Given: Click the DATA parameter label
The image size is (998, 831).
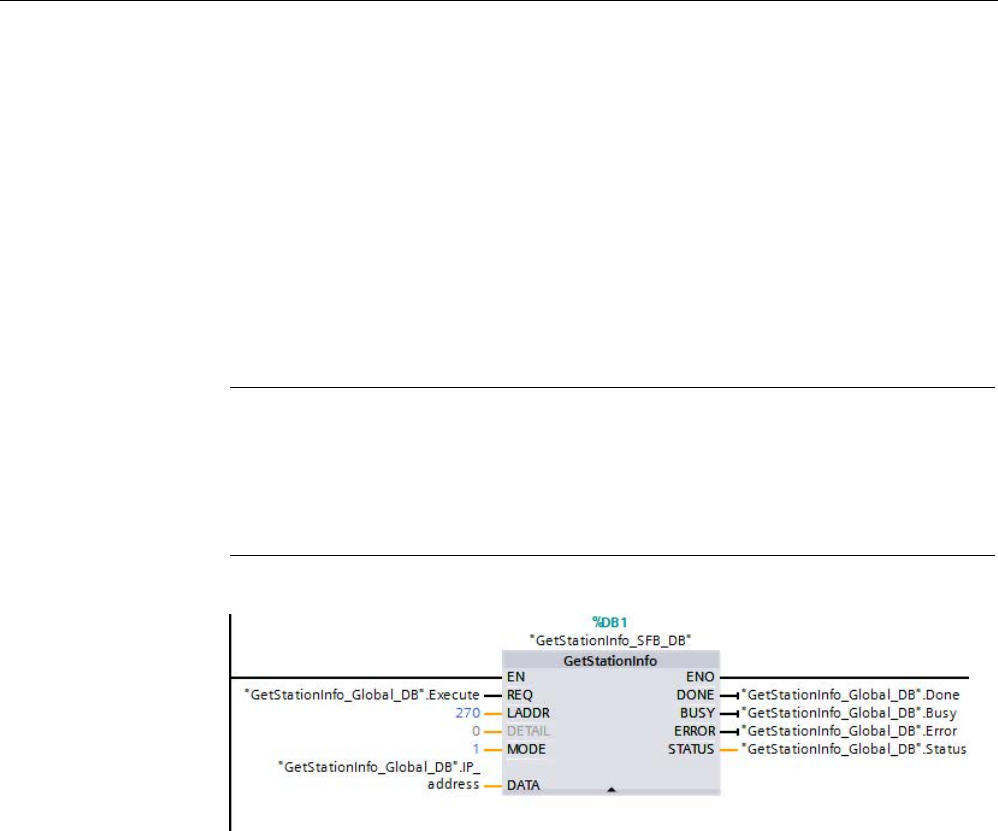Looking at the screenshot, I should click(523, 785).
